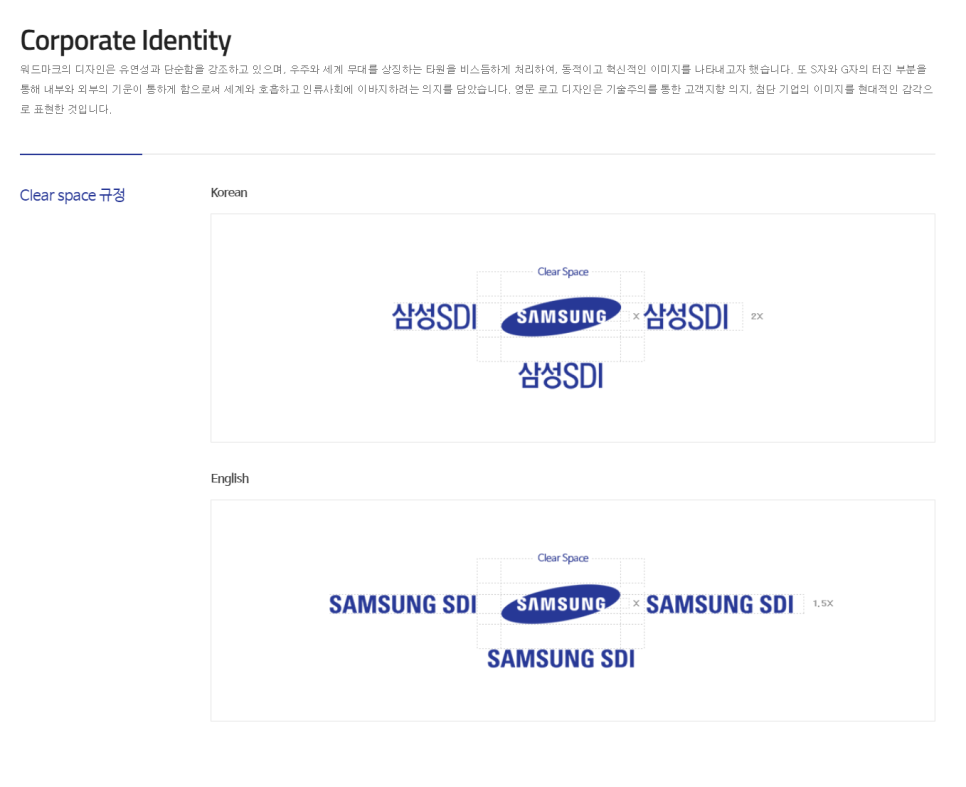Viewport: 966px width, 787px height.
Task: Click the bottom SAMSUNG SDI English wordmark
Action: [561, 659]
